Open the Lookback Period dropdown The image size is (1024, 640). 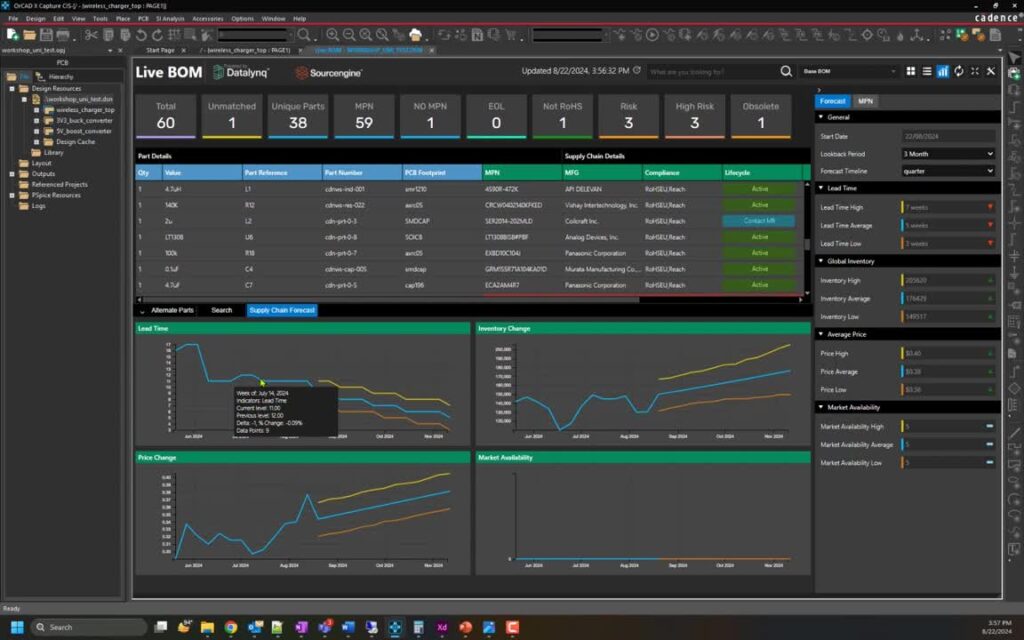[x=948, y=154]
